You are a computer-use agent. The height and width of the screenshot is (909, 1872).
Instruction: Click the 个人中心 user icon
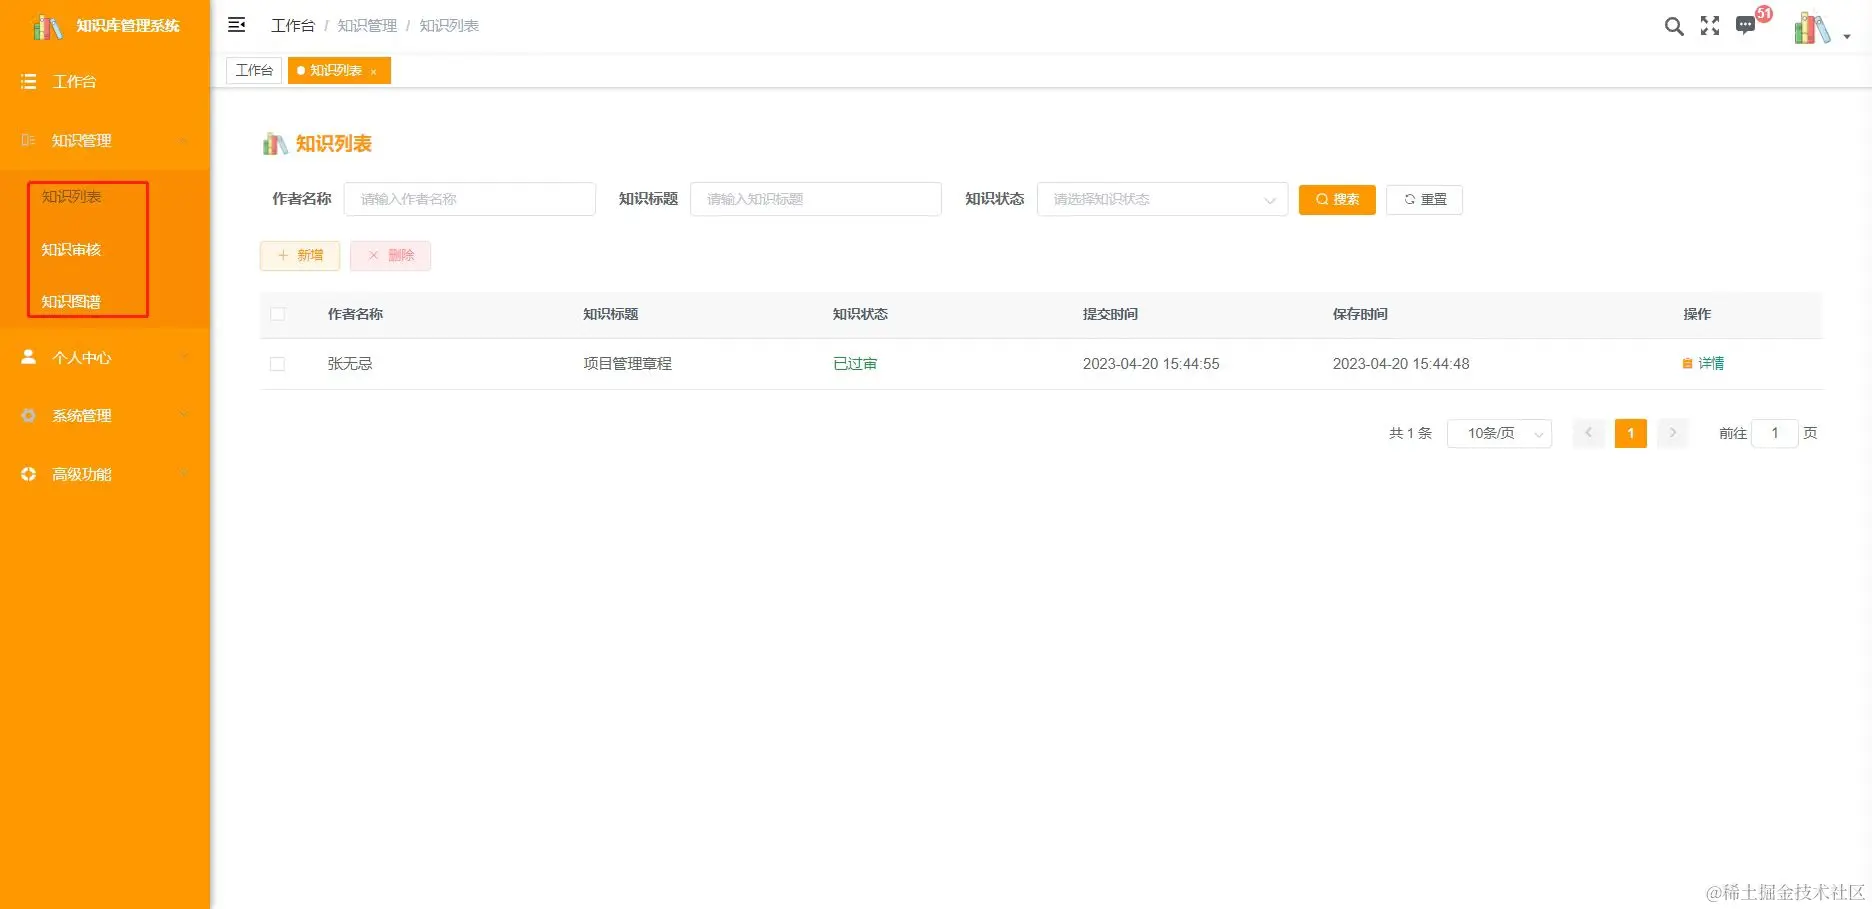point(28,356)
